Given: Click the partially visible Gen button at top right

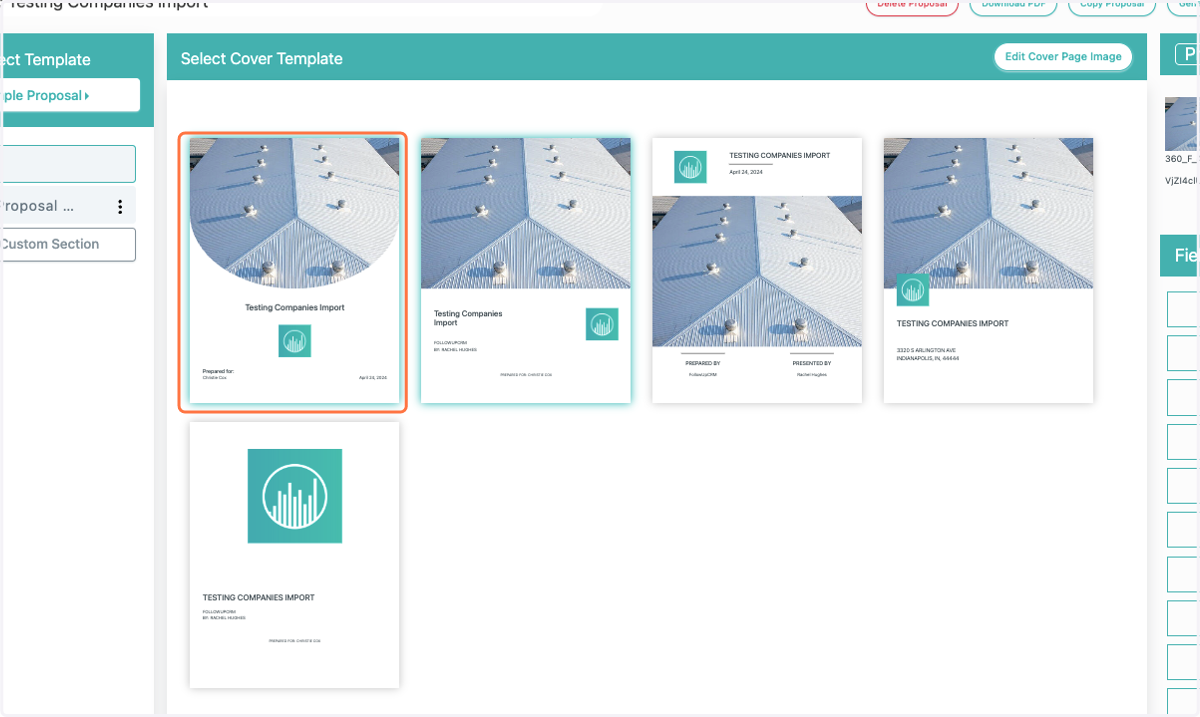Looking at the screenshot, I should pos(1183,5).
